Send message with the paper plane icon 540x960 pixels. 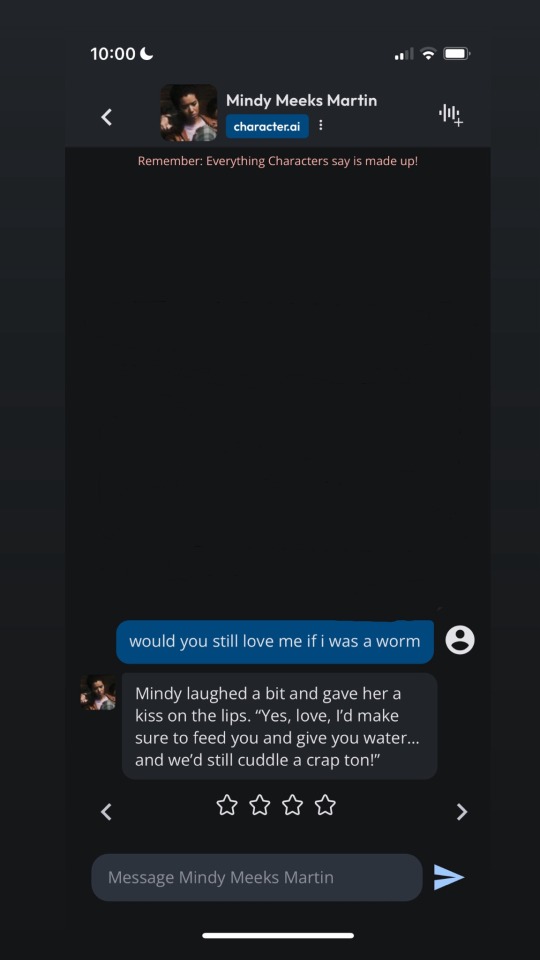point(449,877)
